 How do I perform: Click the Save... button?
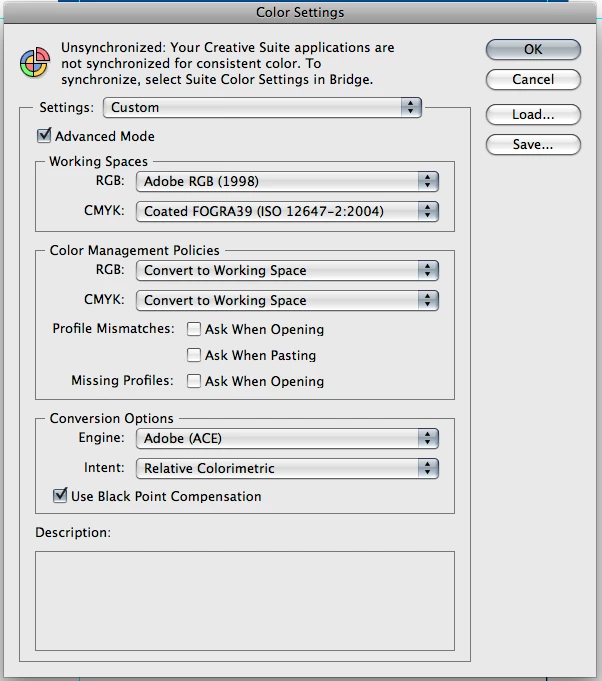pos(533,145)
